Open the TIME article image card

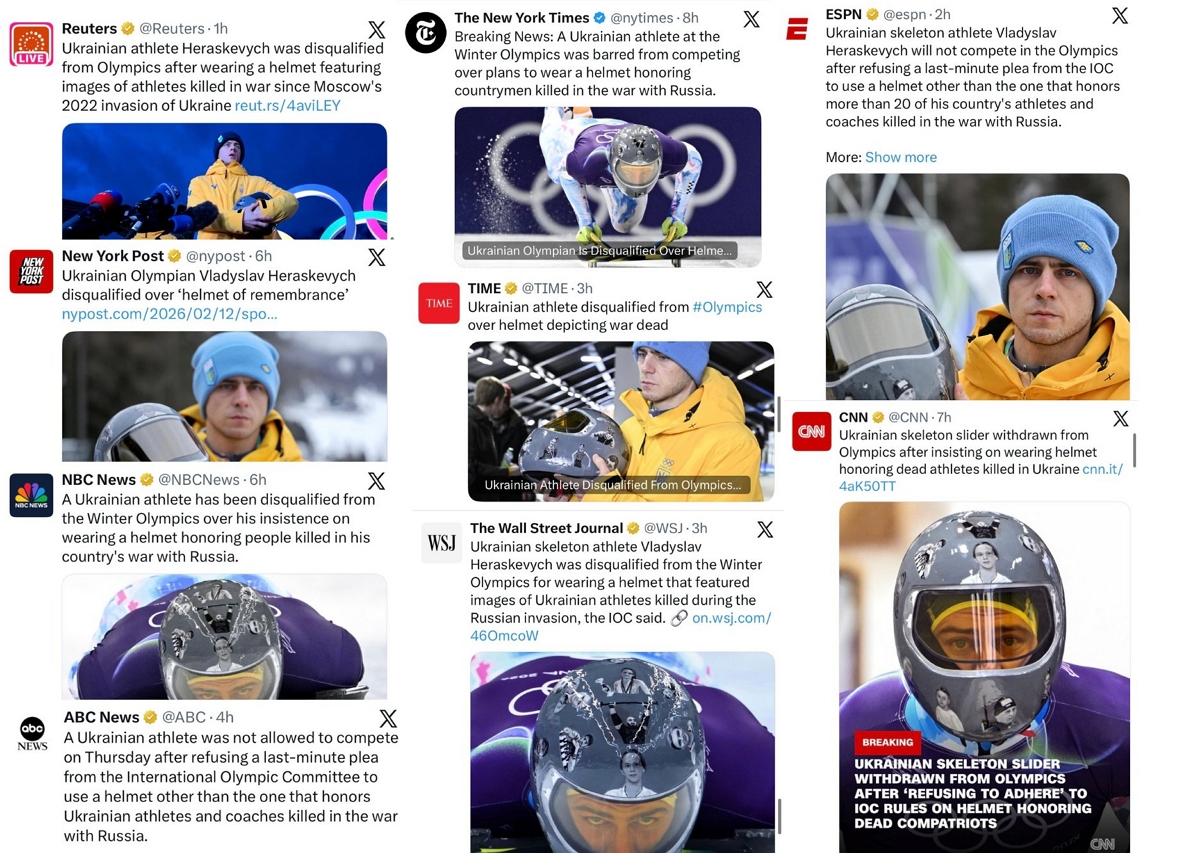[x=620, y=421]
